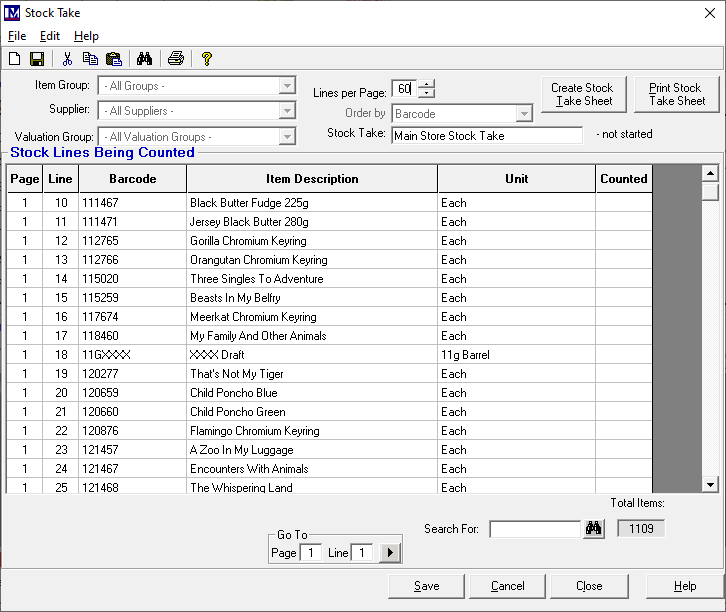Click the Create Stock Take Sheet button
Viewport: 726px width, 612px height.
click(584, 94)
